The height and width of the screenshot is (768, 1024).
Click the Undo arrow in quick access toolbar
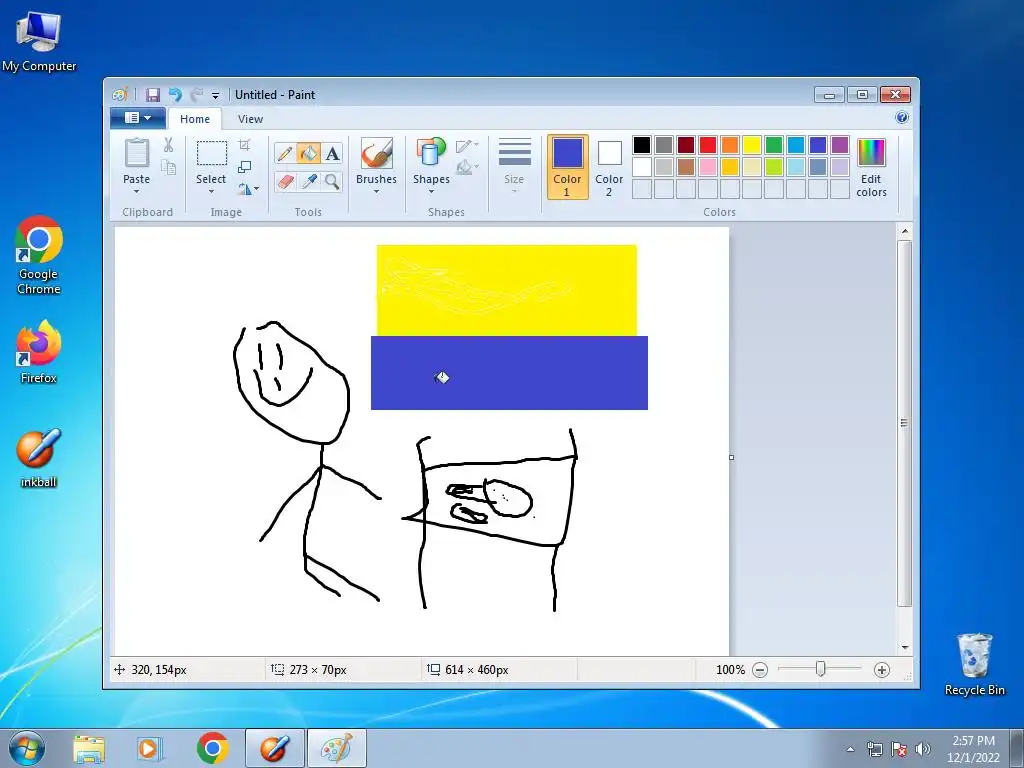[x=175, y=95]
